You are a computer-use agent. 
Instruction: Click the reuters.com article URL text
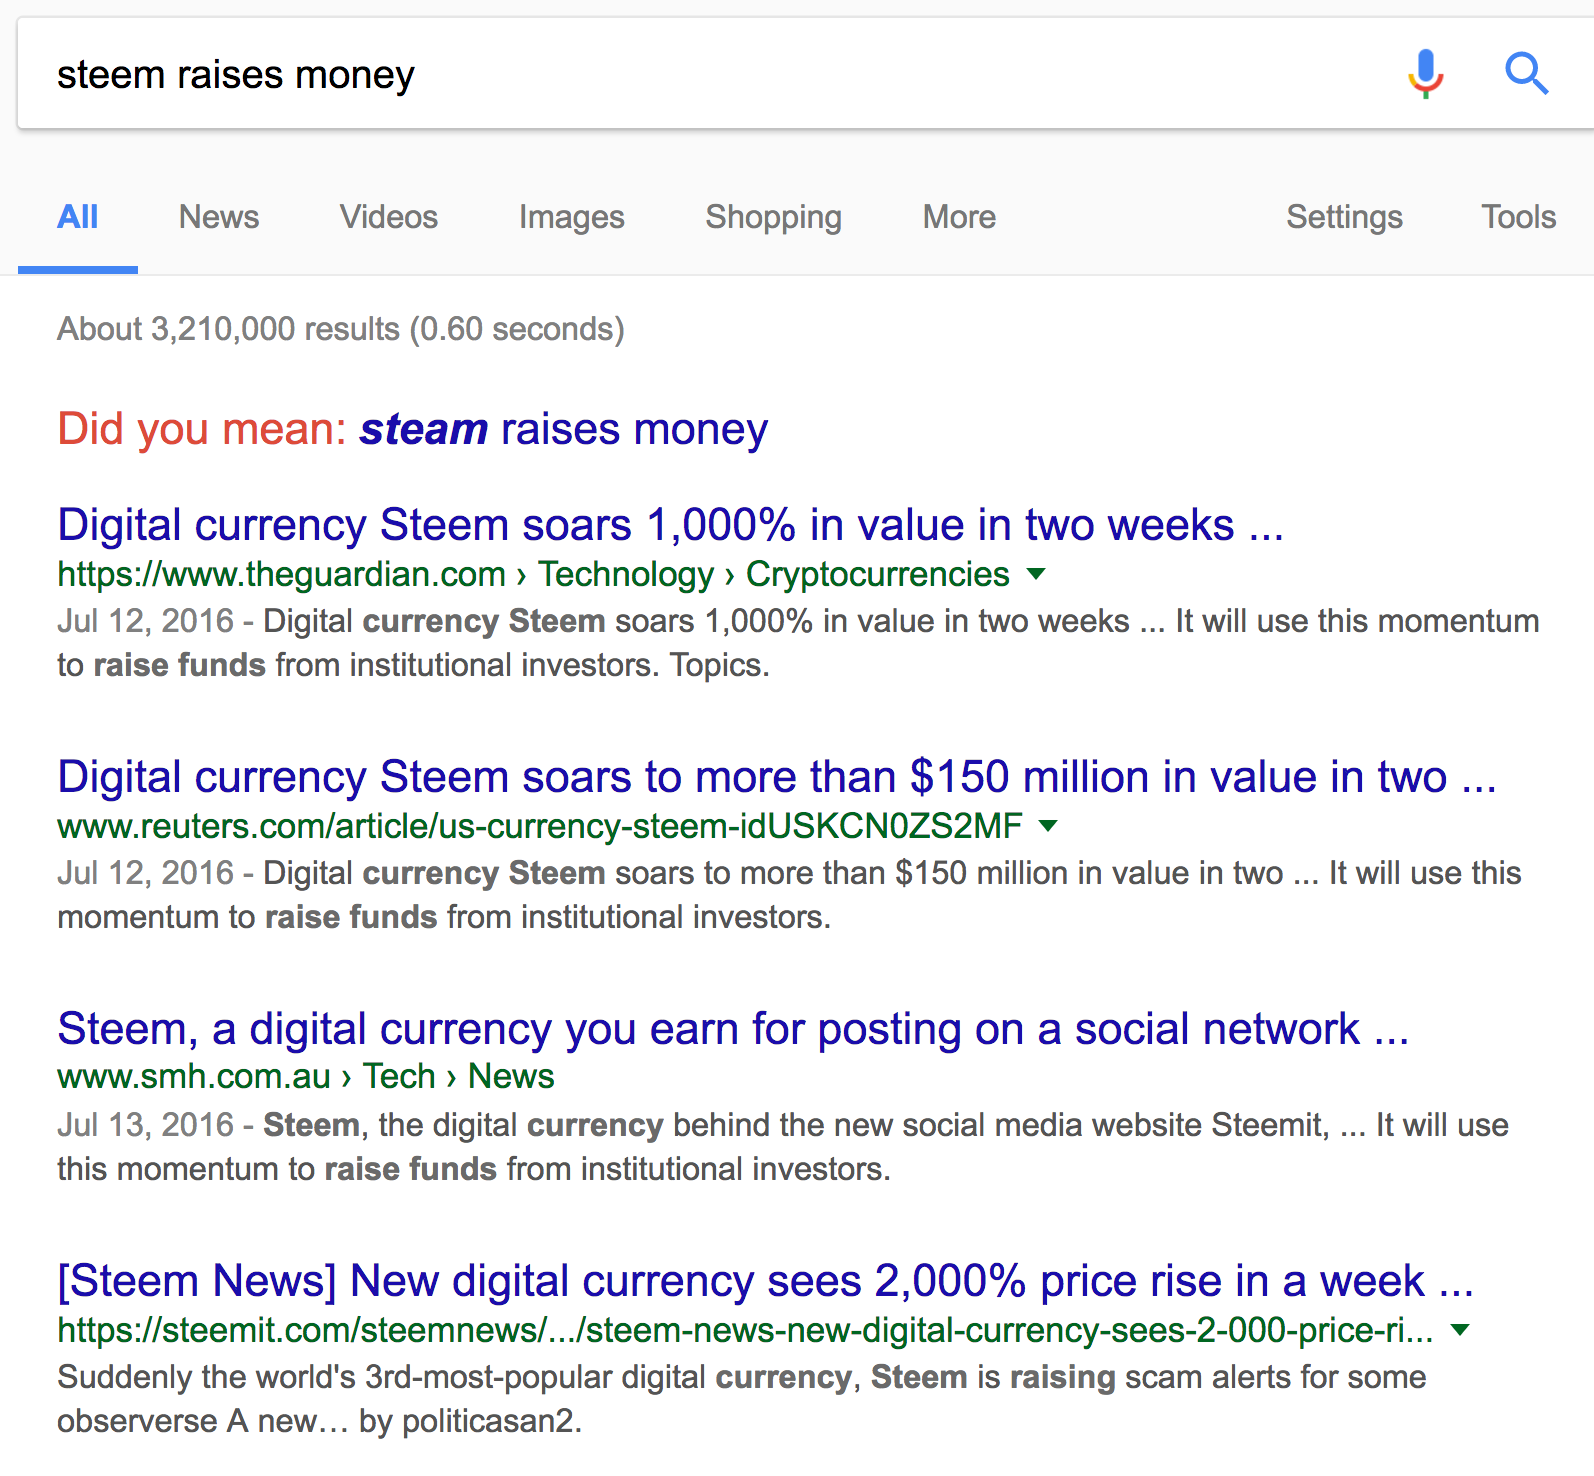click(x=540, y=826)
